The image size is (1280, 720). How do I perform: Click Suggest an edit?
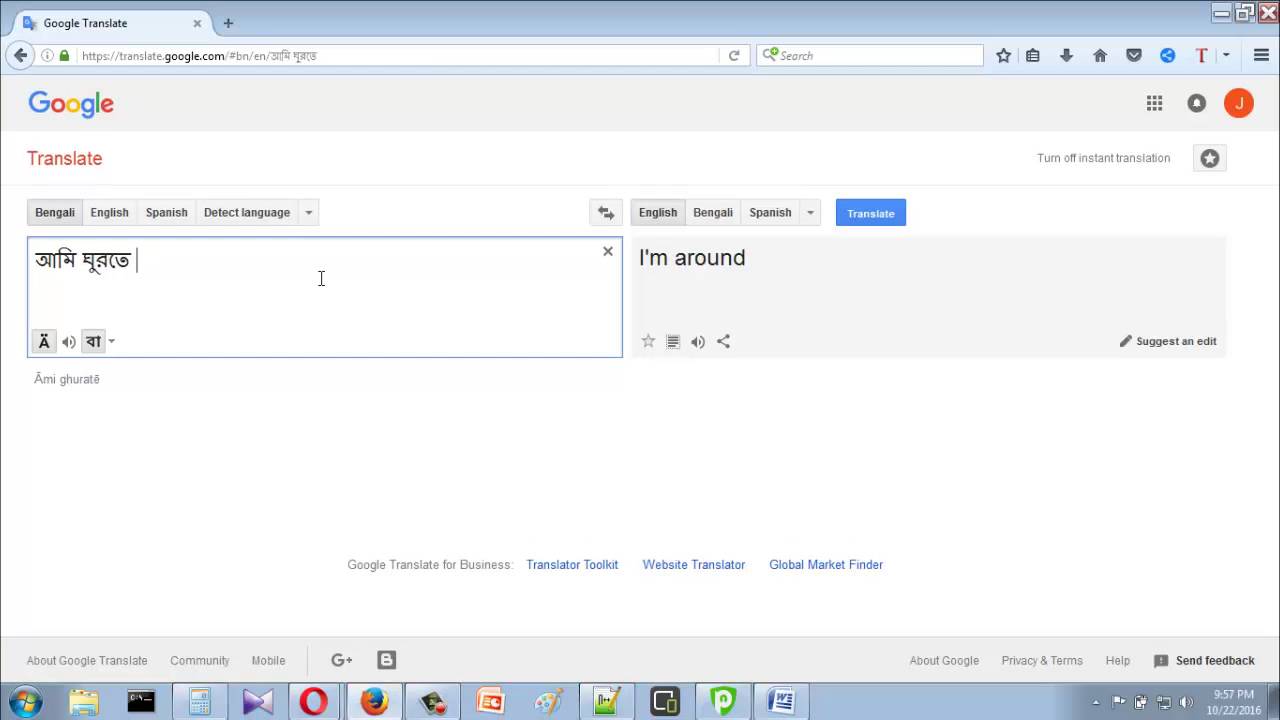(x=1168, y=341)
